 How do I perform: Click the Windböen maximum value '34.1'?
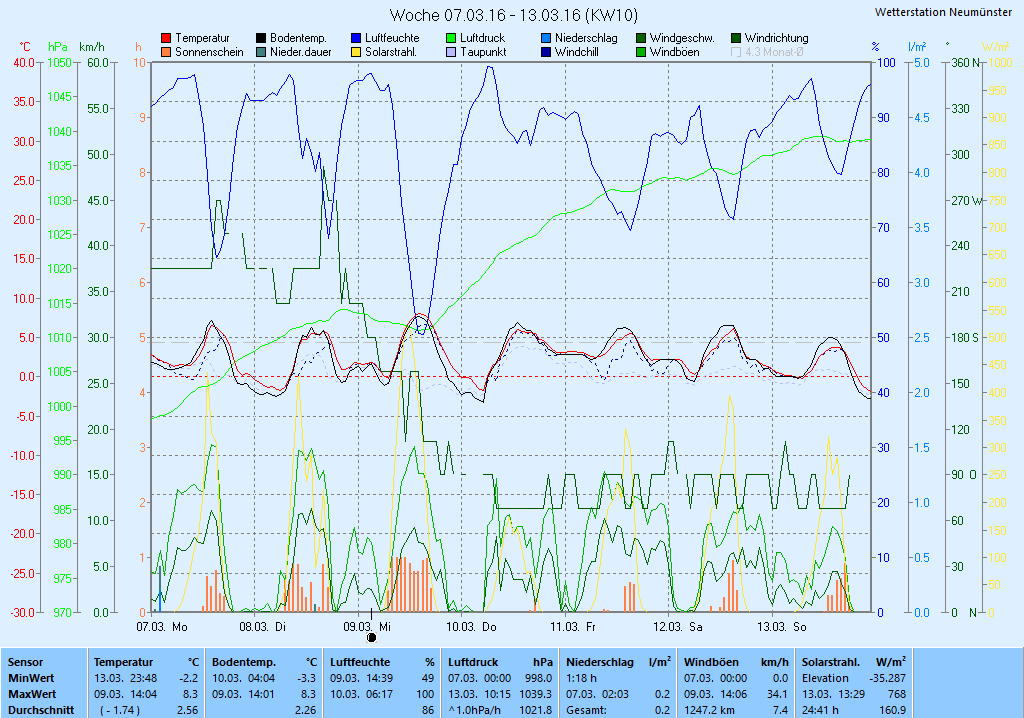click(x=777, y=694)
